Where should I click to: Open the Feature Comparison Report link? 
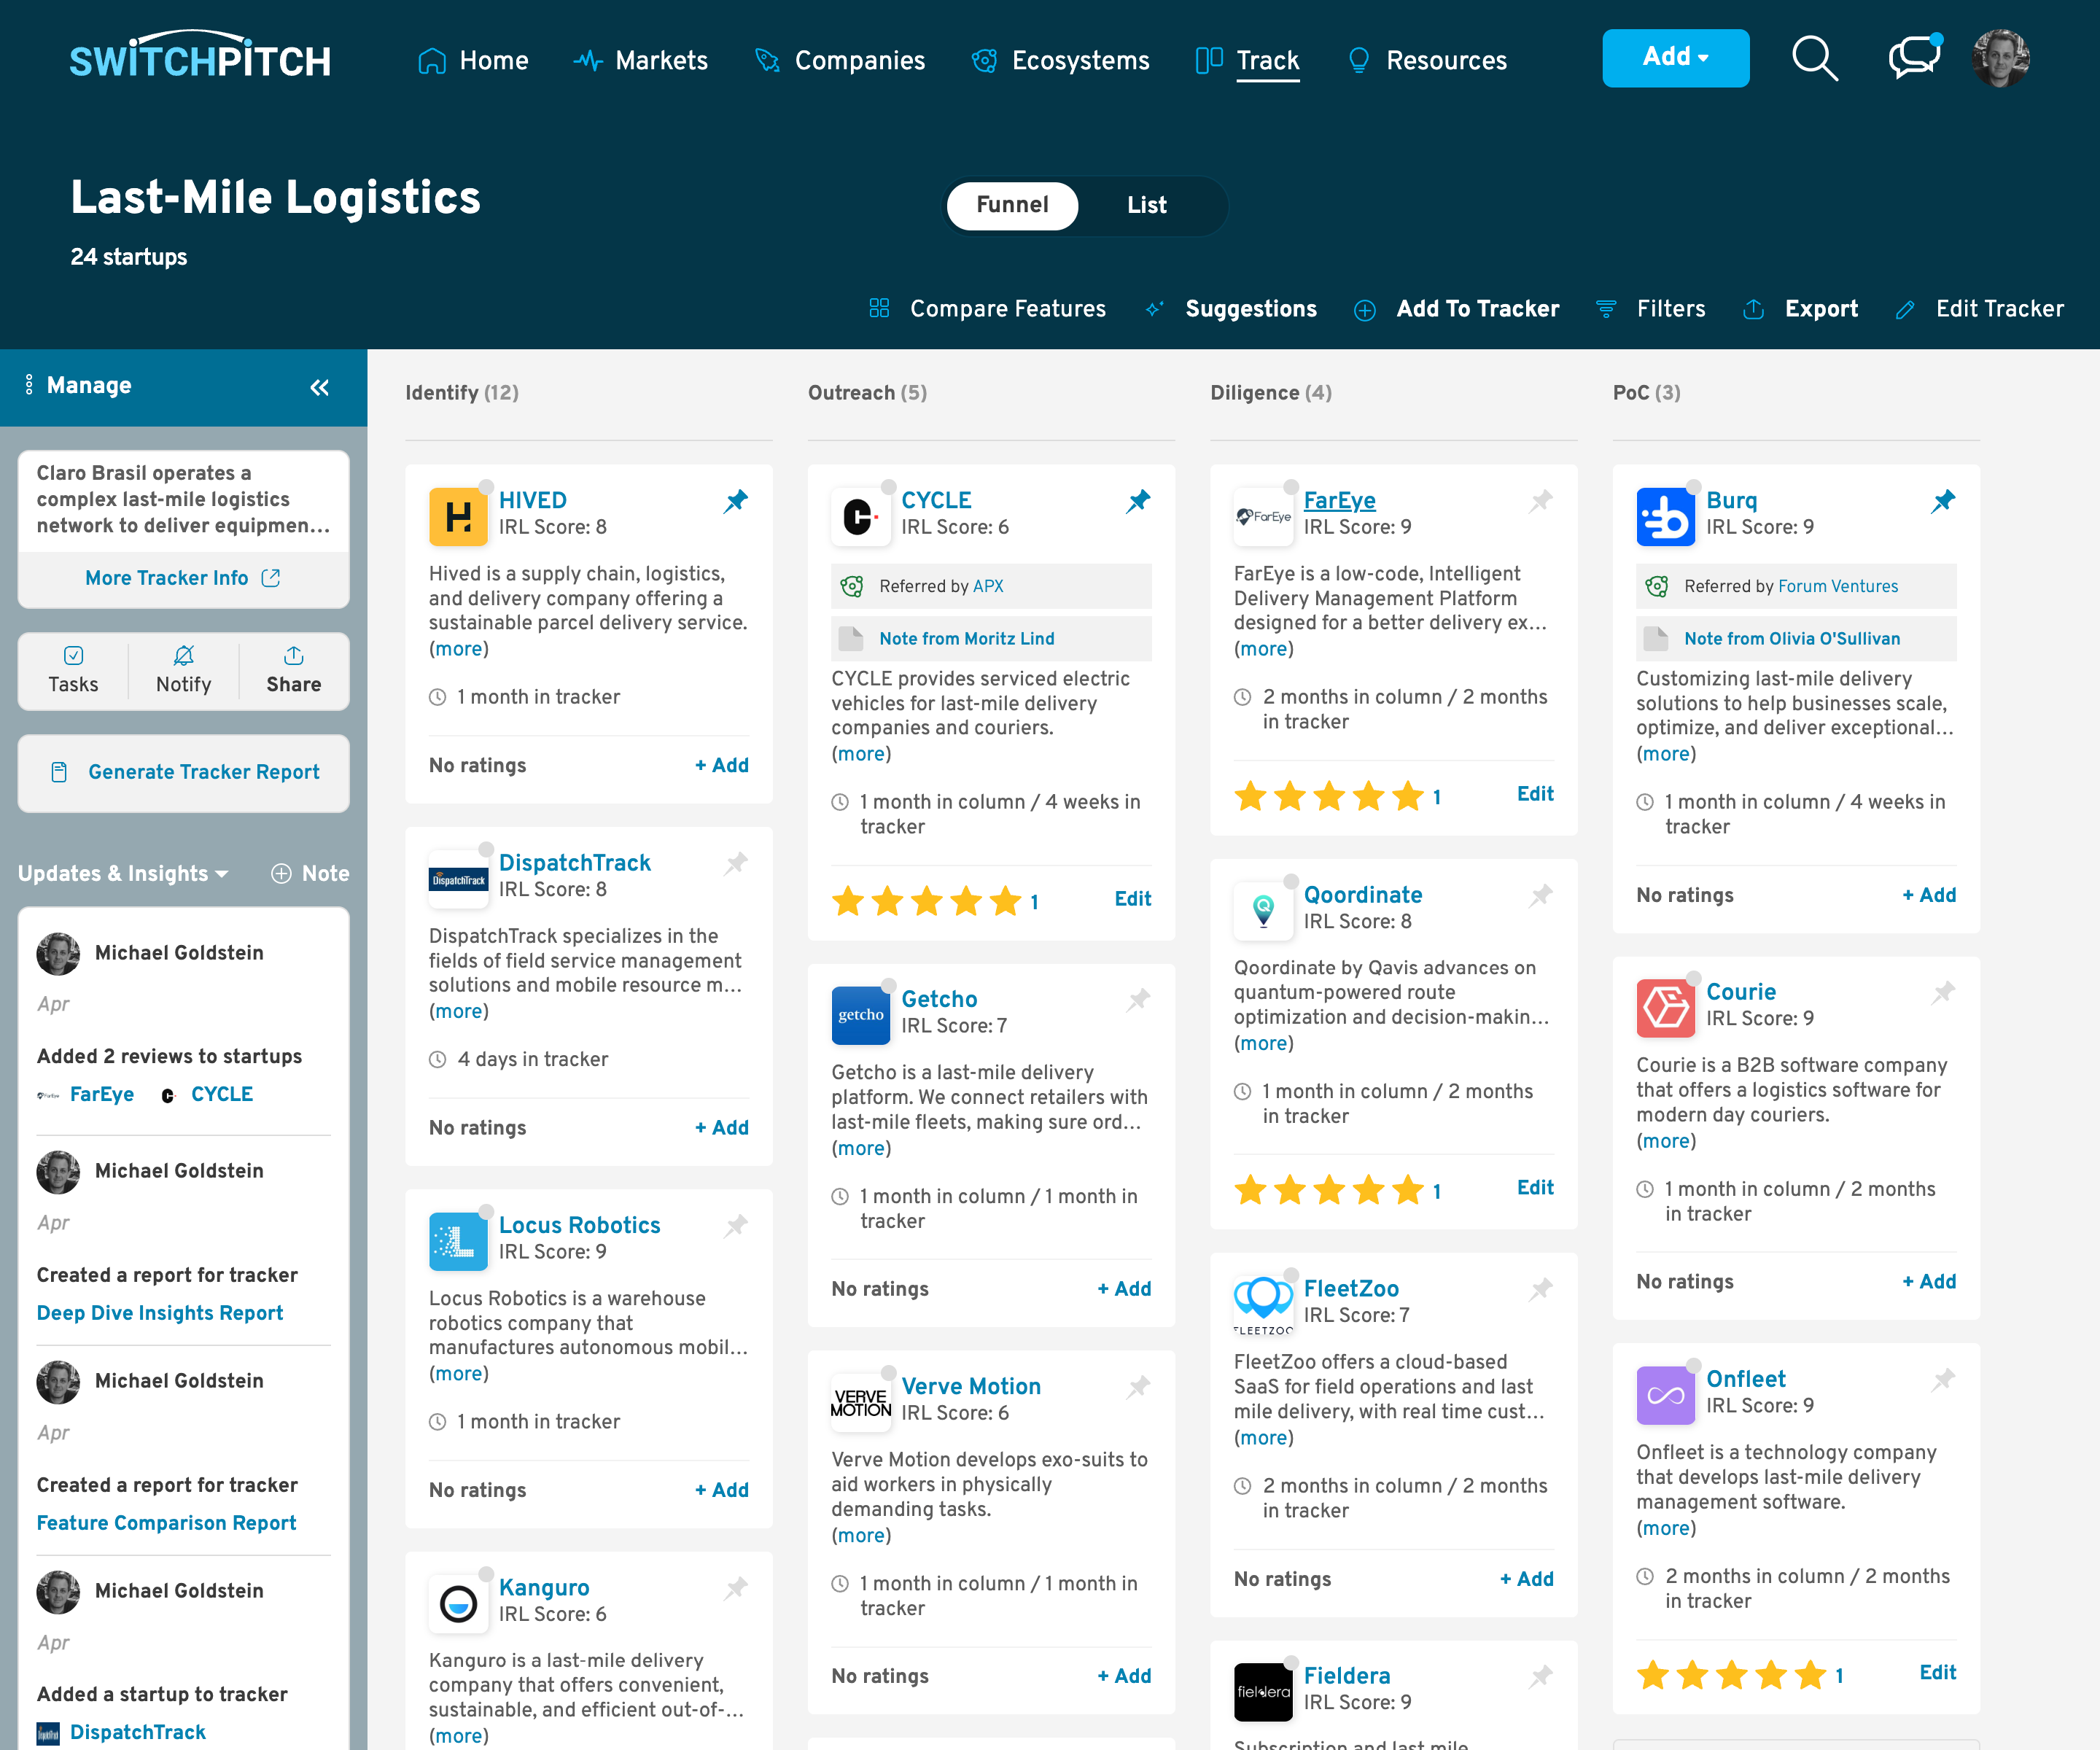click(x=167, y=1522)
